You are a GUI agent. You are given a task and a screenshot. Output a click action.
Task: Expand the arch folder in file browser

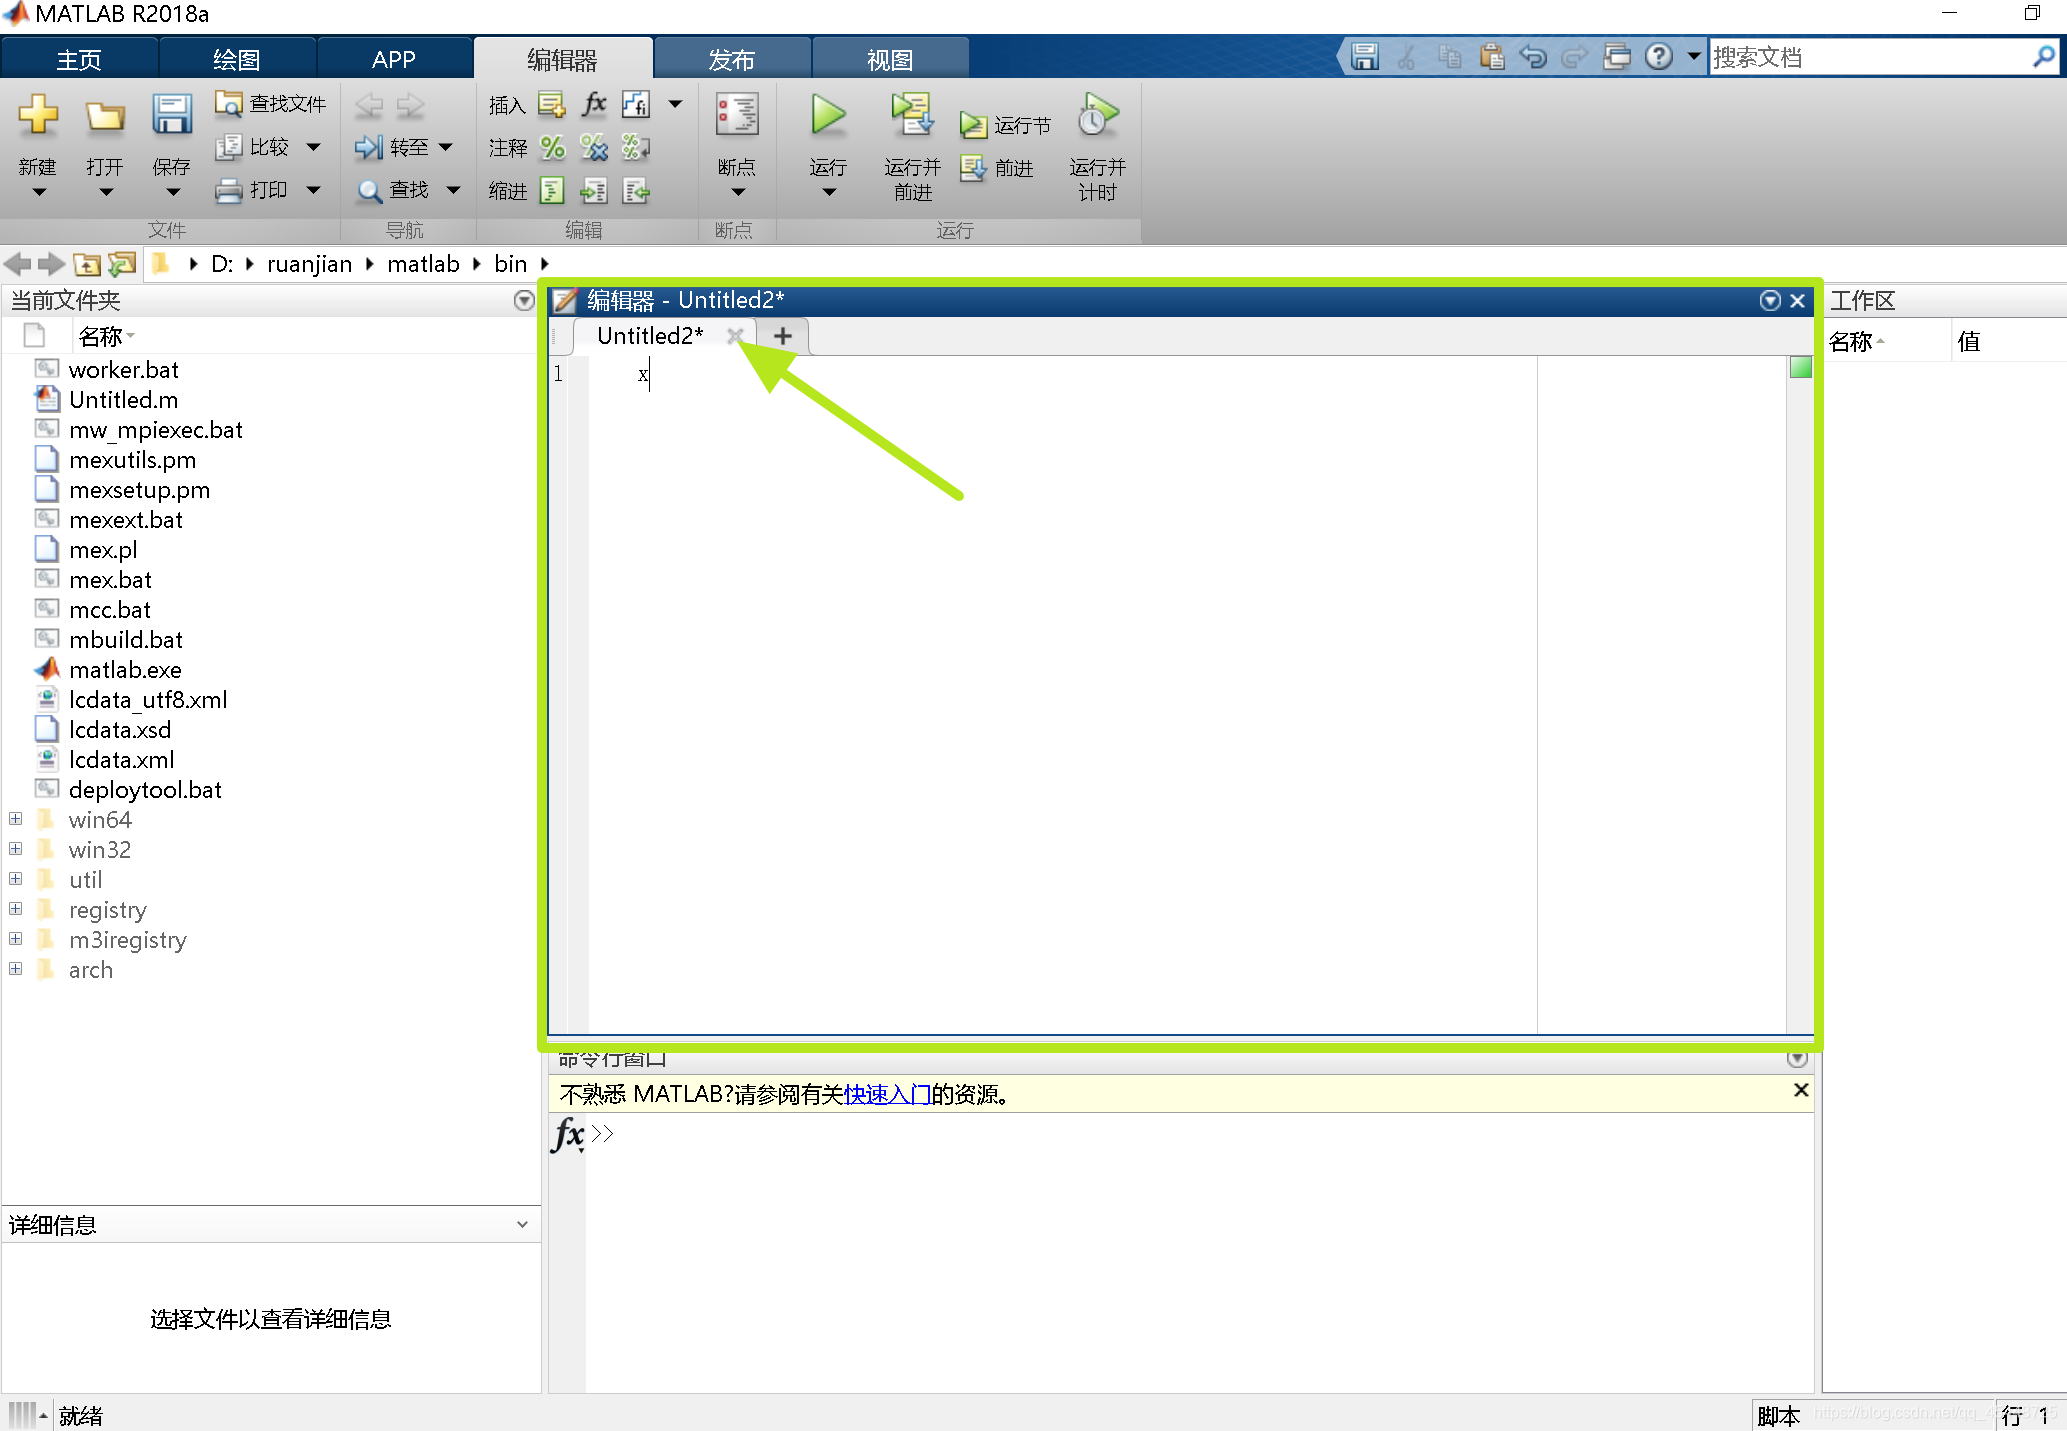[x=17, y=969]
